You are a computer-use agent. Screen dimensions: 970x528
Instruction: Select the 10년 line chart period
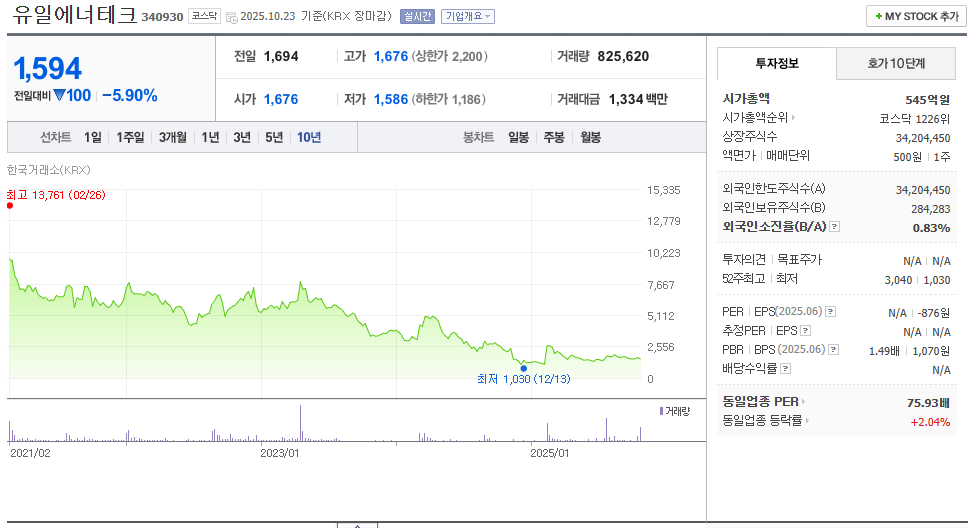click(309, 137)
